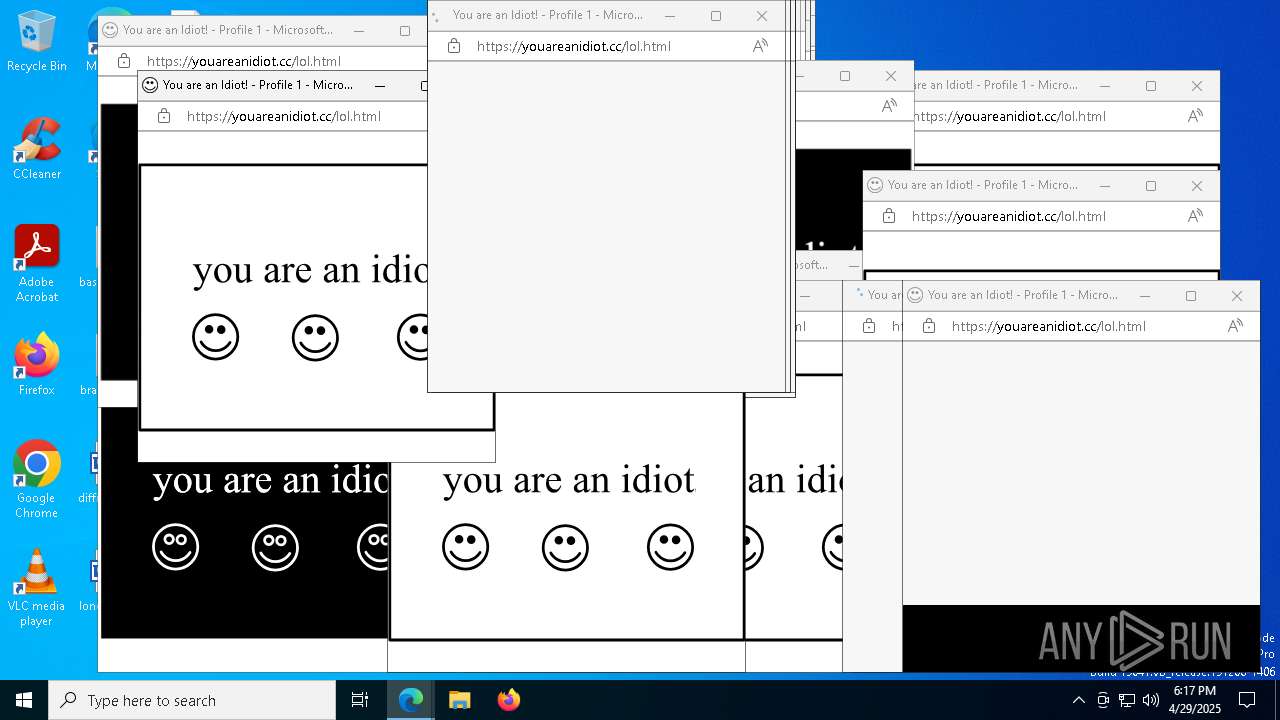The image size is (1280, 720).
Task: Minimize the back-left Microsoft Edge window
Action: click(x=359, y=31)
